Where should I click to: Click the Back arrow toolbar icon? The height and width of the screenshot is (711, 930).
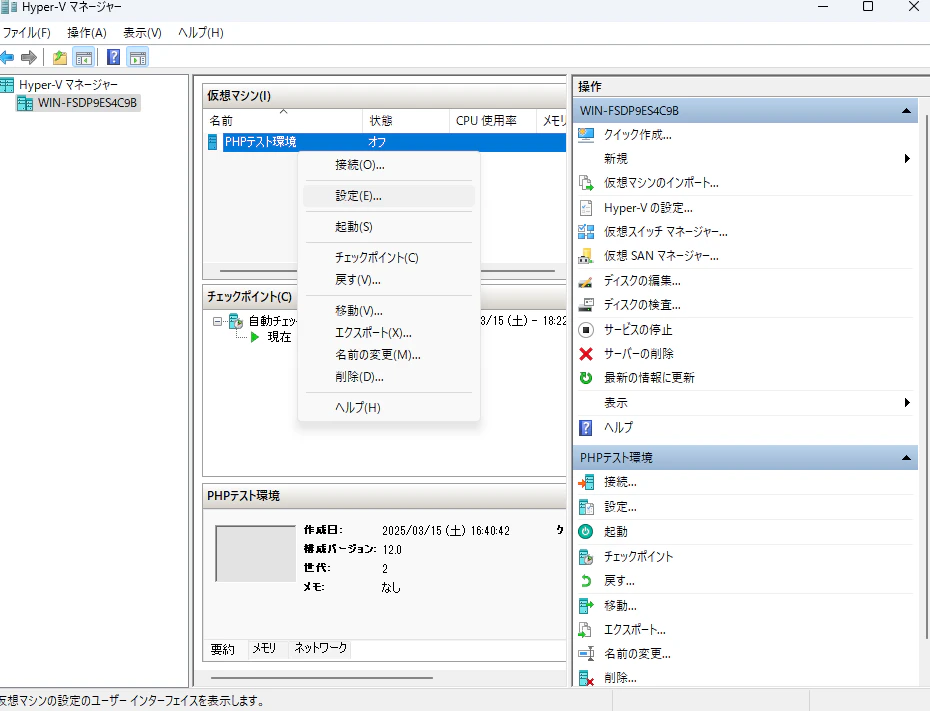pos(7,58)
